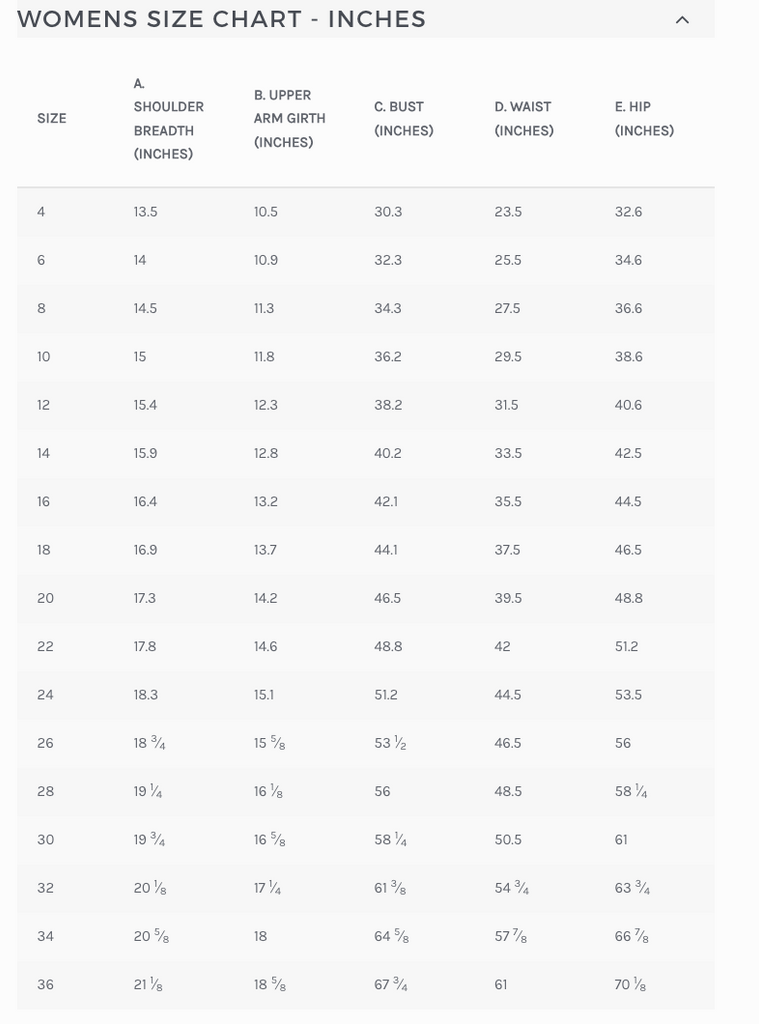Click the A. Shoulder Breadth column header
This screenshot has height=1024, width=759.
coord(168,119)
